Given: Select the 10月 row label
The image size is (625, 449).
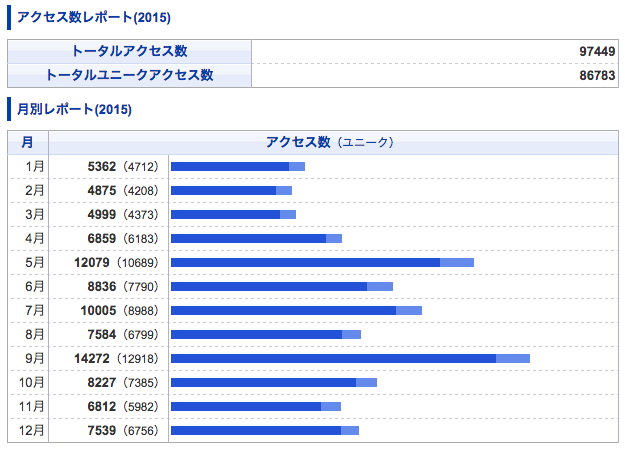Looking at the screenshot, I should click(31, 382).
